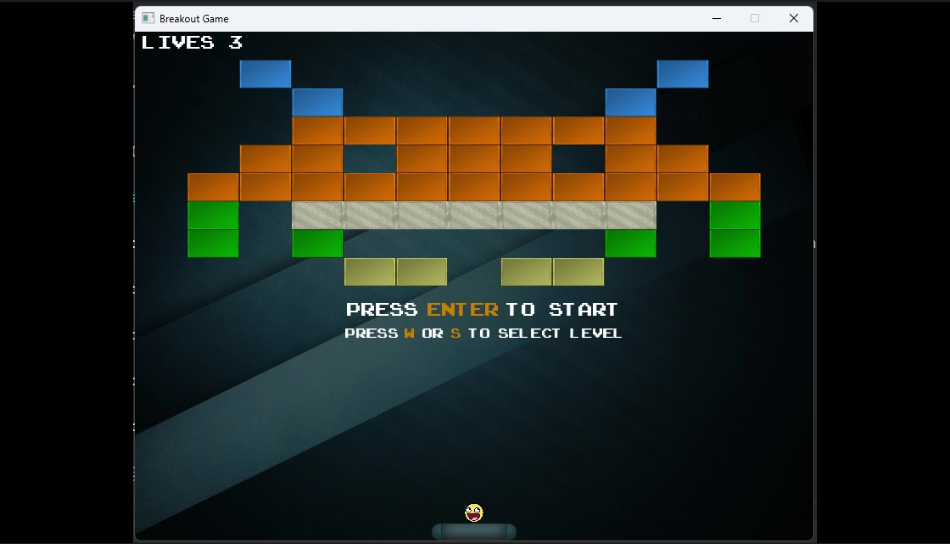This screenshot has height=544, width=950.
Task: Click the "LIVES 3" counter
Action: (x=191, y=42)
